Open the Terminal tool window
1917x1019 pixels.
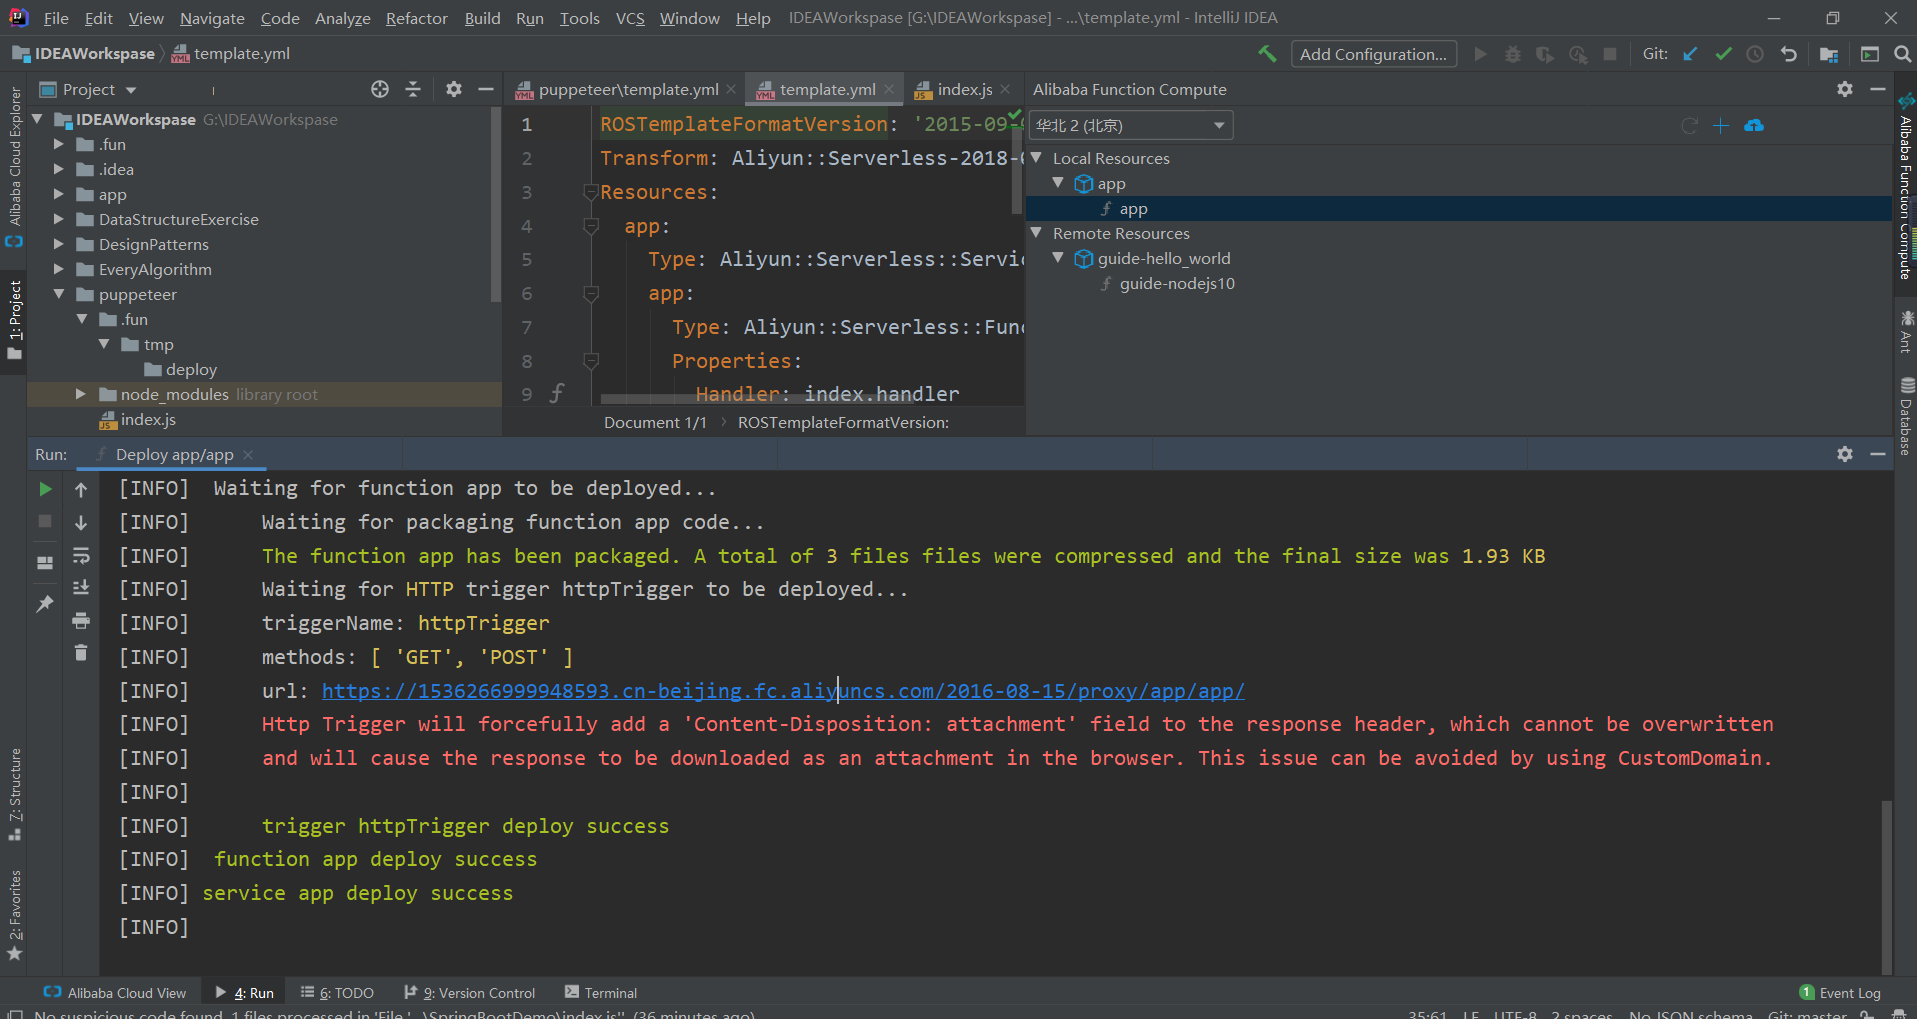600,992
